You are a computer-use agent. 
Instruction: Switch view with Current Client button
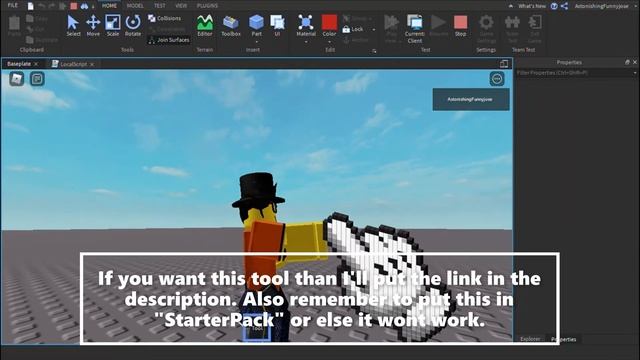click(415, 29)
